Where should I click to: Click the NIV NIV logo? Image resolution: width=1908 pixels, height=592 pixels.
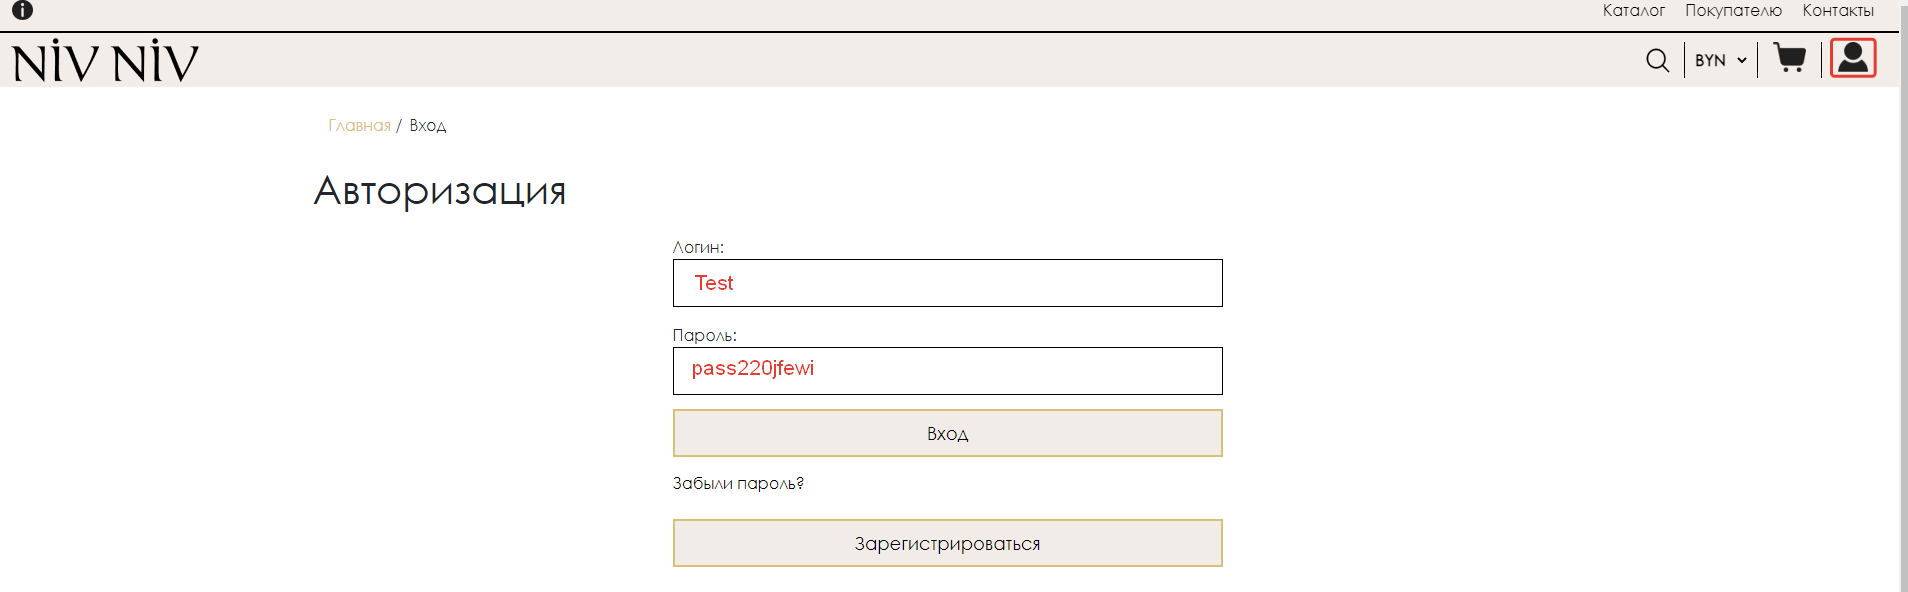[x=105, y=60]
